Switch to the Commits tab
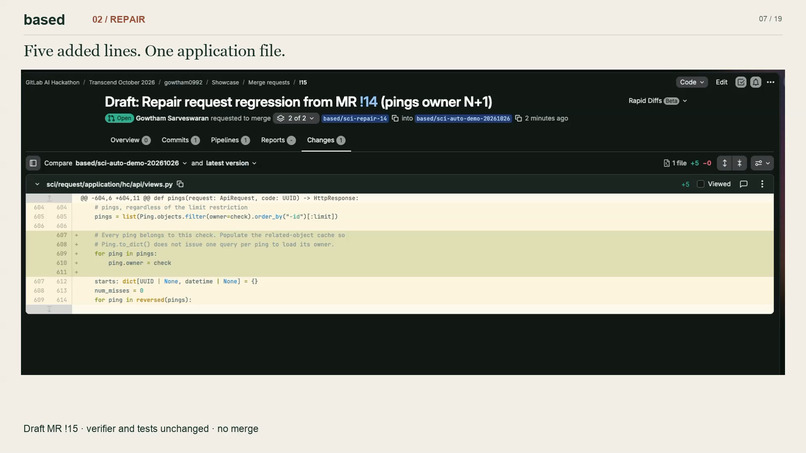 pyautogui.click(x=180, y=140)
